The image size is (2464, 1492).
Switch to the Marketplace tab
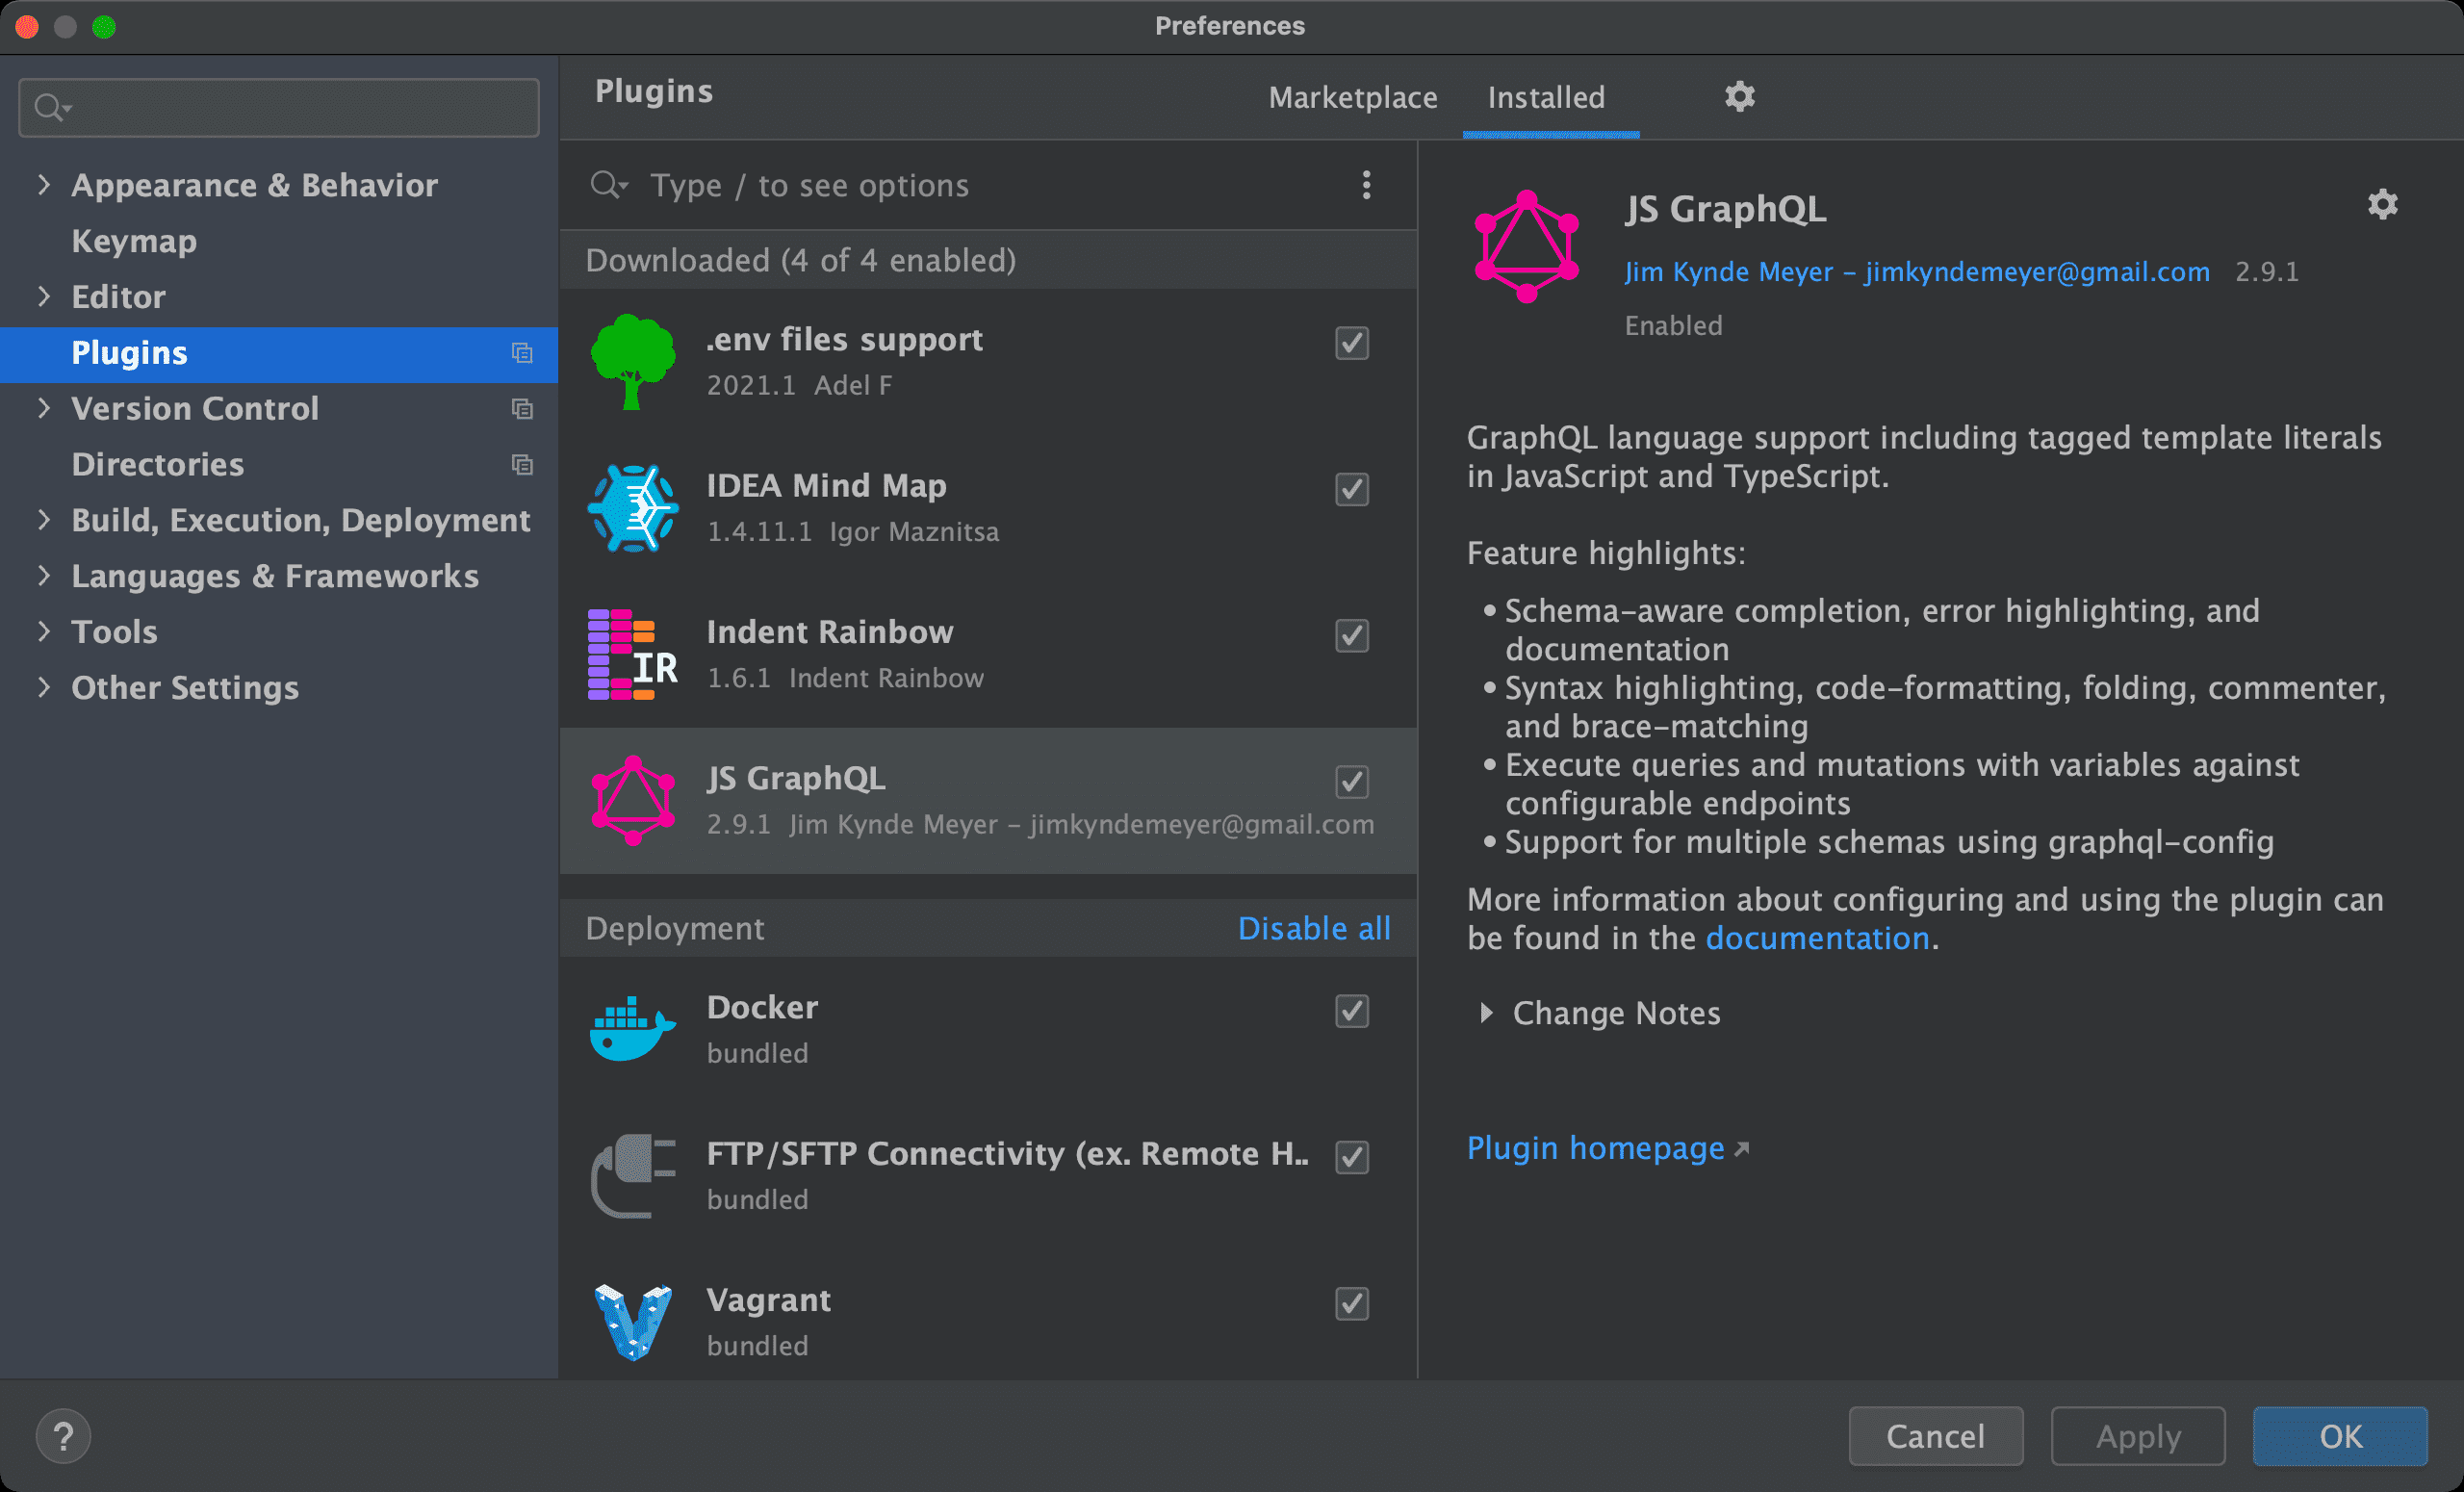pyautogui.click(x=1351, y=97)
